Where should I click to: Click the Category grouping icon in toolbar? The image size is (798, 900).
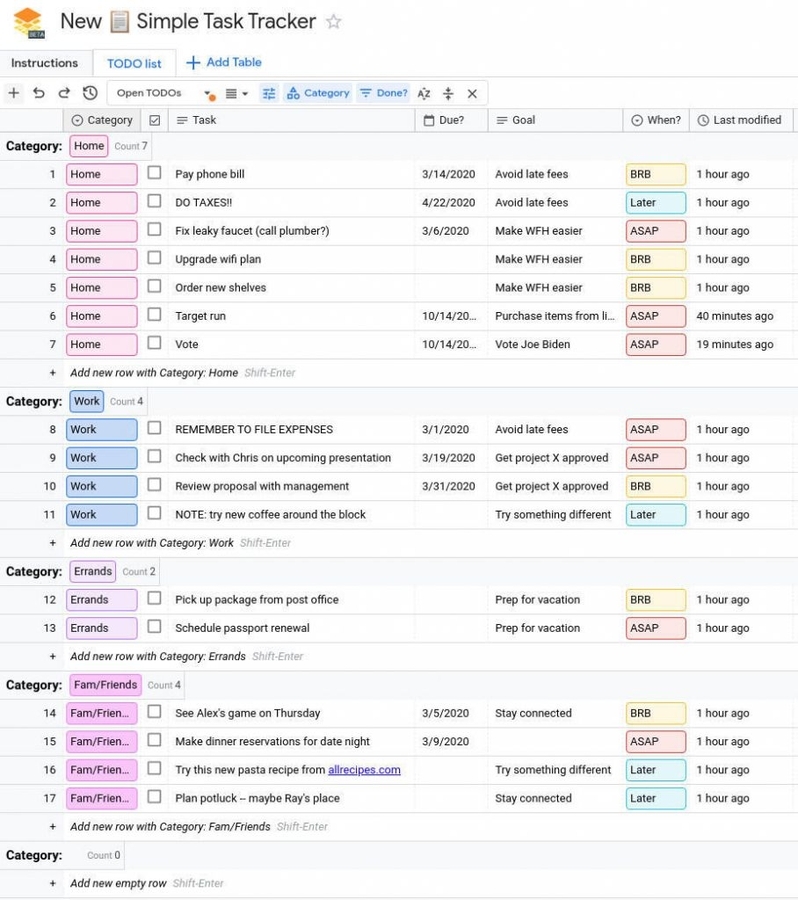pyautogui.click(x=295, y=93)
